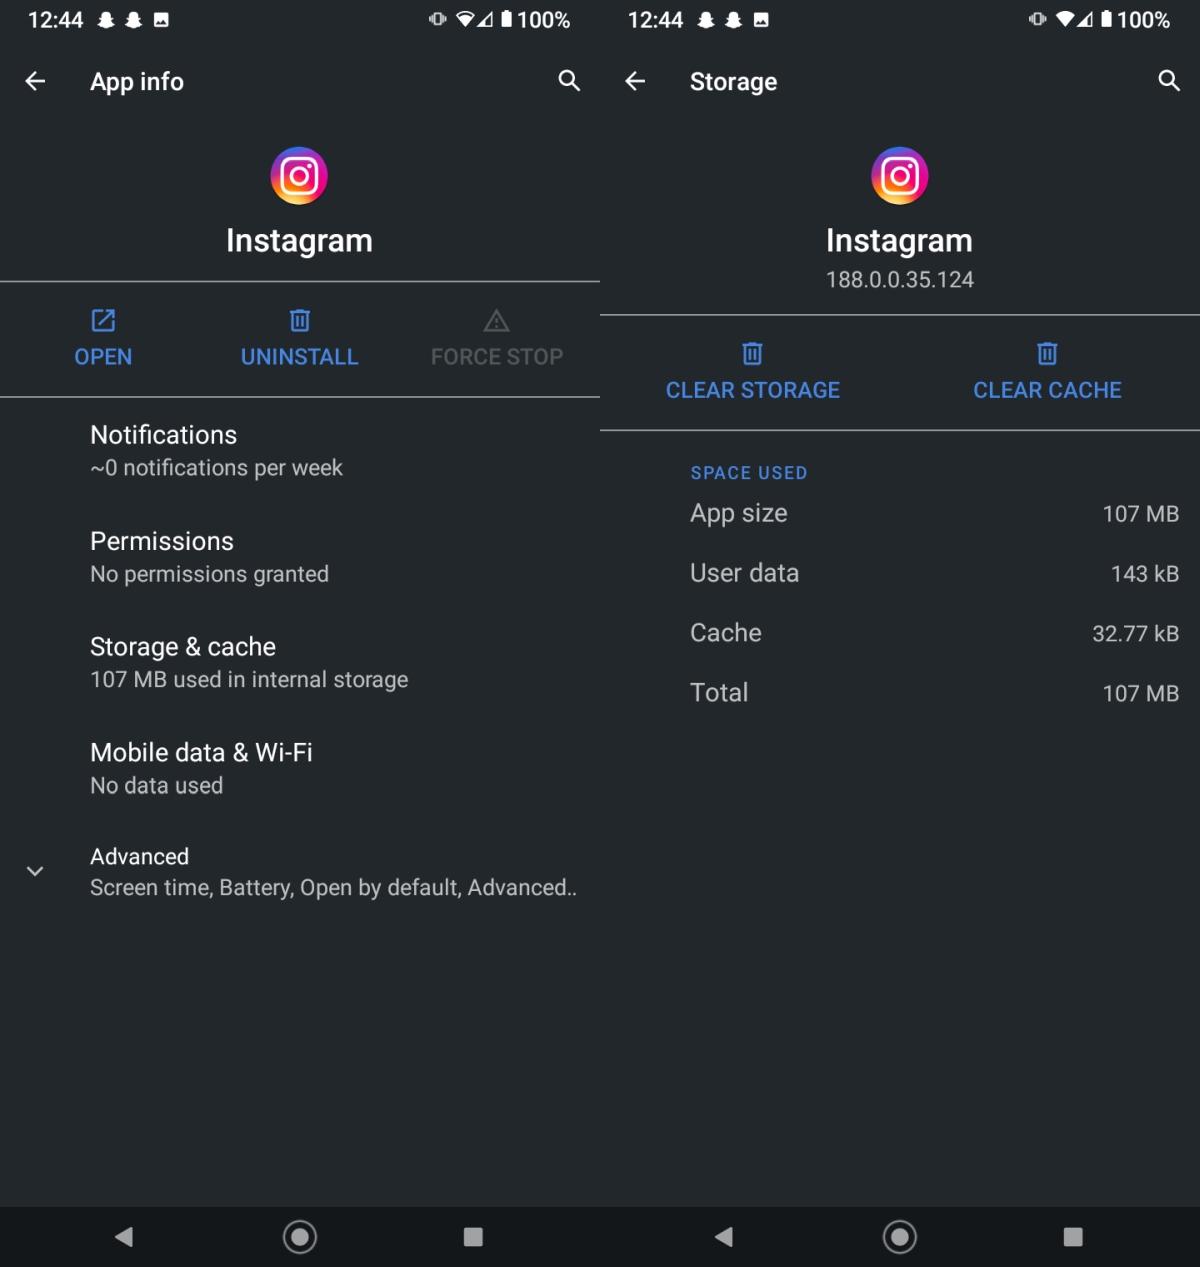The width and height of the screenshot is (1200, 1267).
Task: Expand the Advanced section
Action: pos(300,872)
